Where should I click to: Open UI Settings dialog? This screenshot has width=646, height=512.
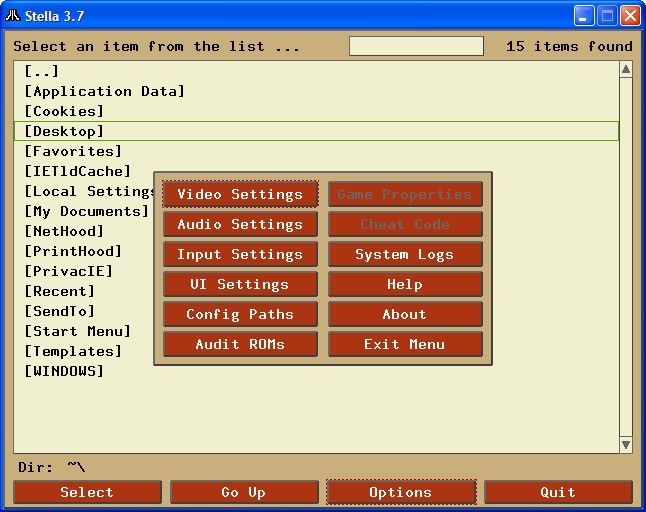point(240,284)
